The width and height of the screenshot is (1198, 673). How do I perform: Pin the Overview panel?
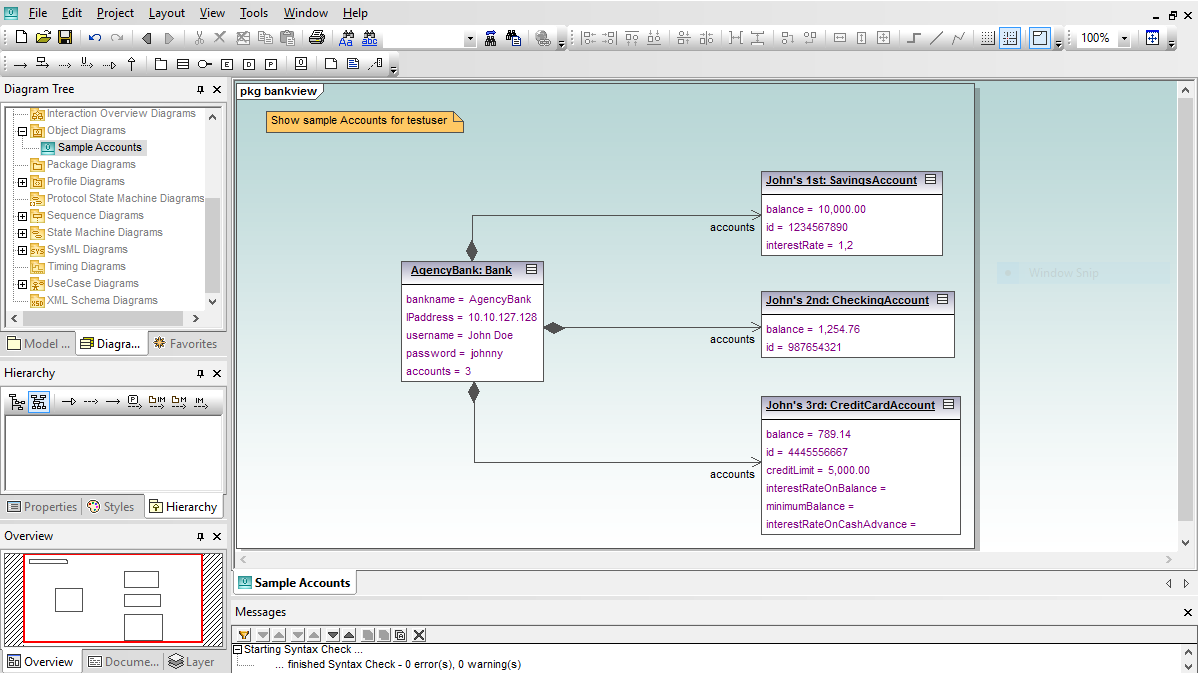(200, 536)
